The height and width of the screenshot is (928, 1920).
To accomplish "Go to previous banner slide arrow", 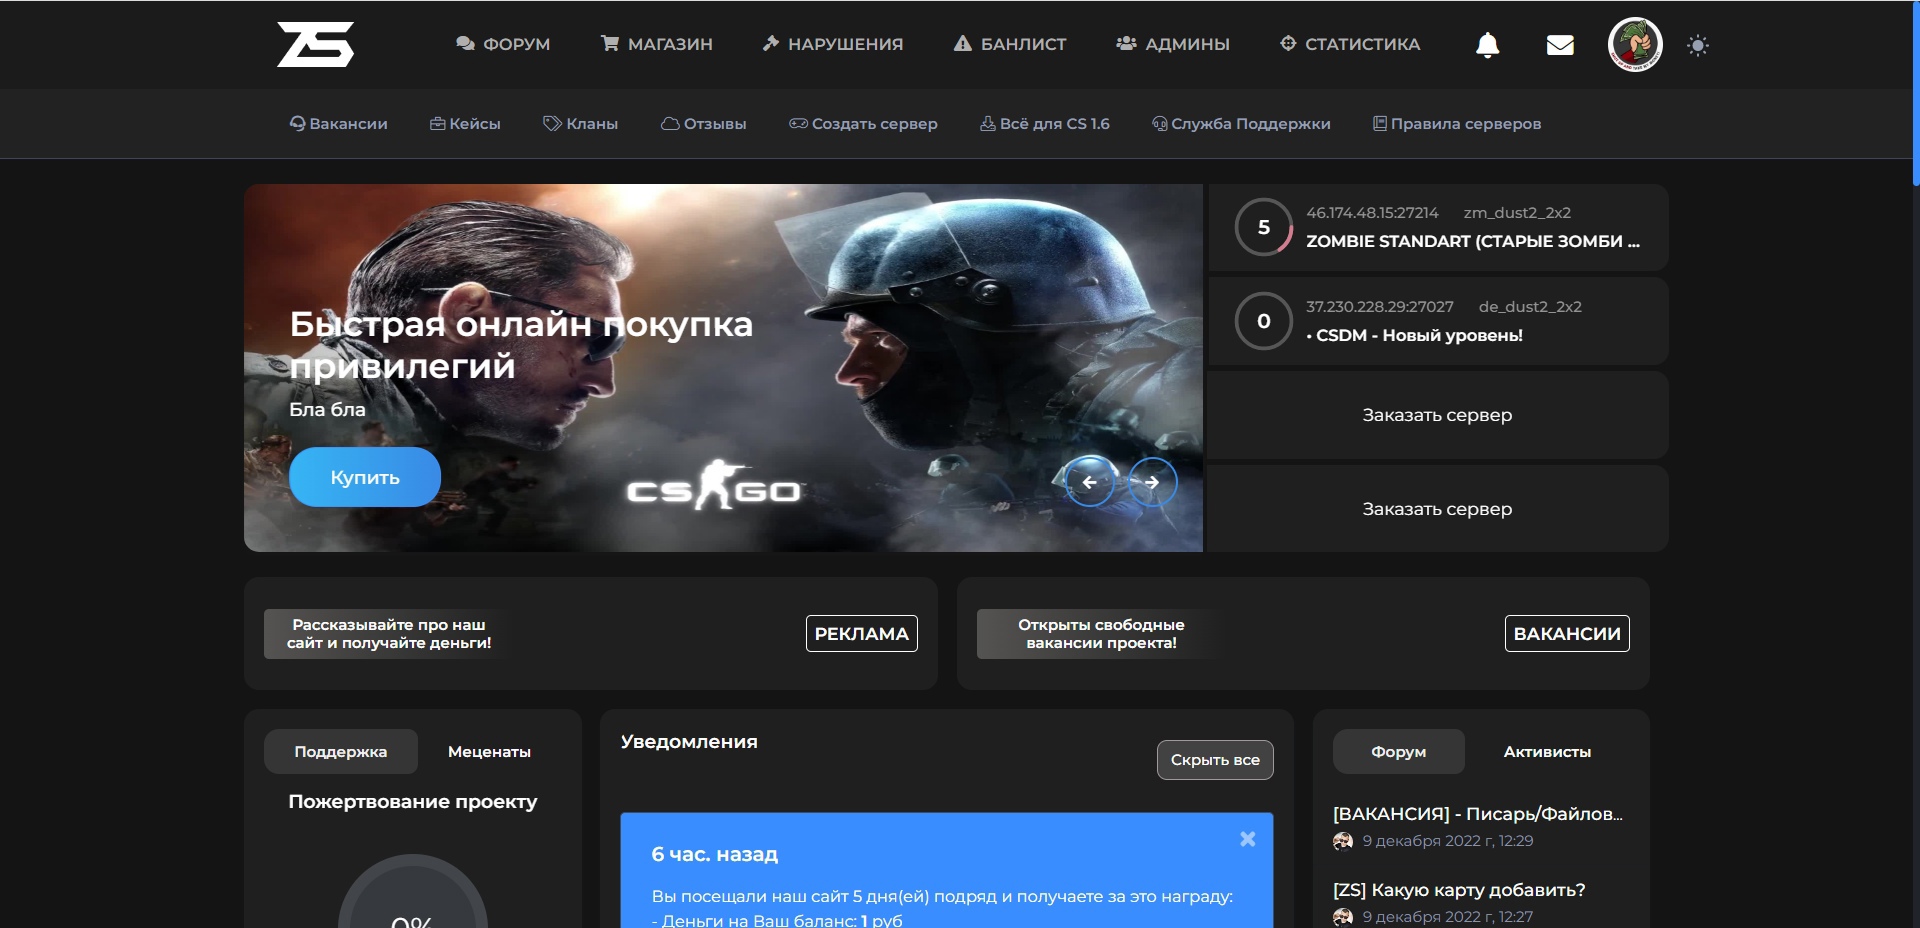I will 1089,482.
